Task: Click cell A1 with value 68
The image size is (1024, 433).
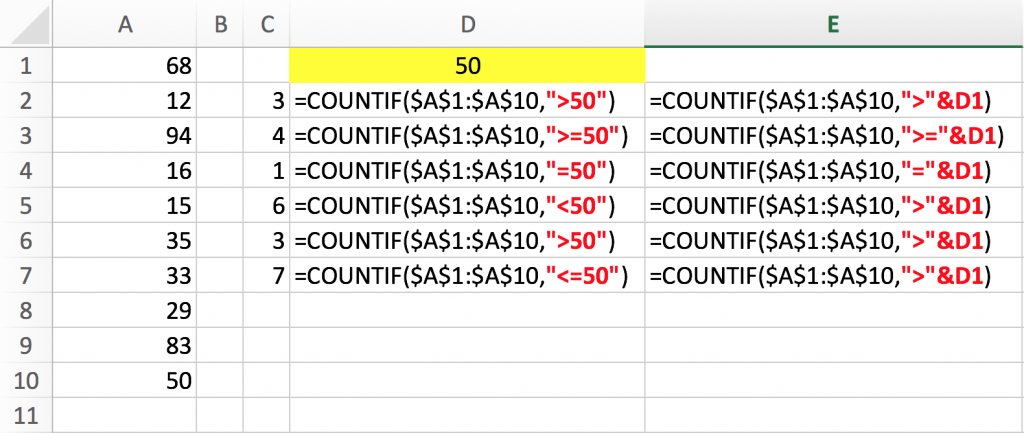Action: coord(124,67)
